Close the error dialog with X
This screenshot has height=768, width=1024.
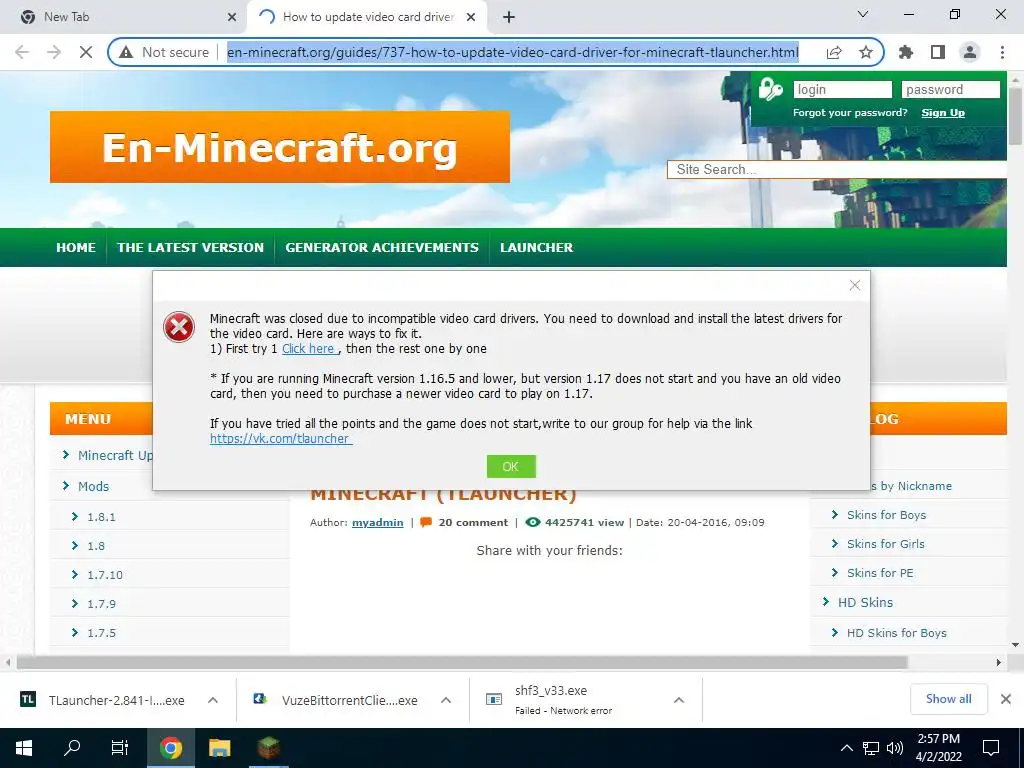pos(854,285)
